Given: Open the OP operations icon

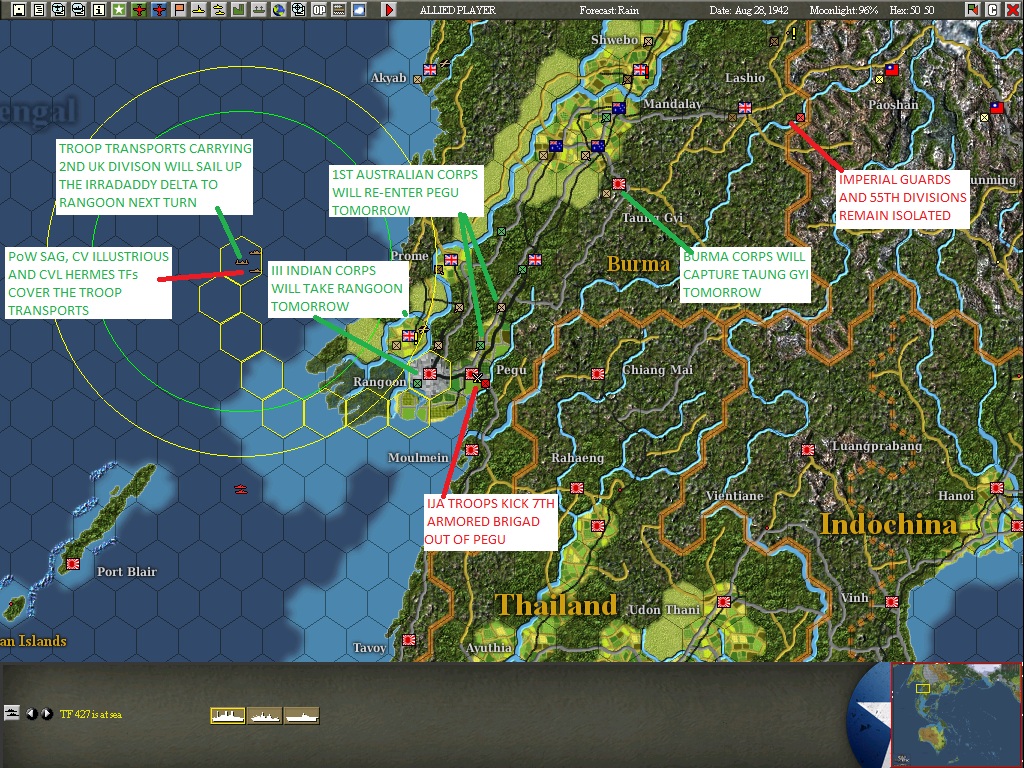Looking at the screenshot, I should point(319,10).
